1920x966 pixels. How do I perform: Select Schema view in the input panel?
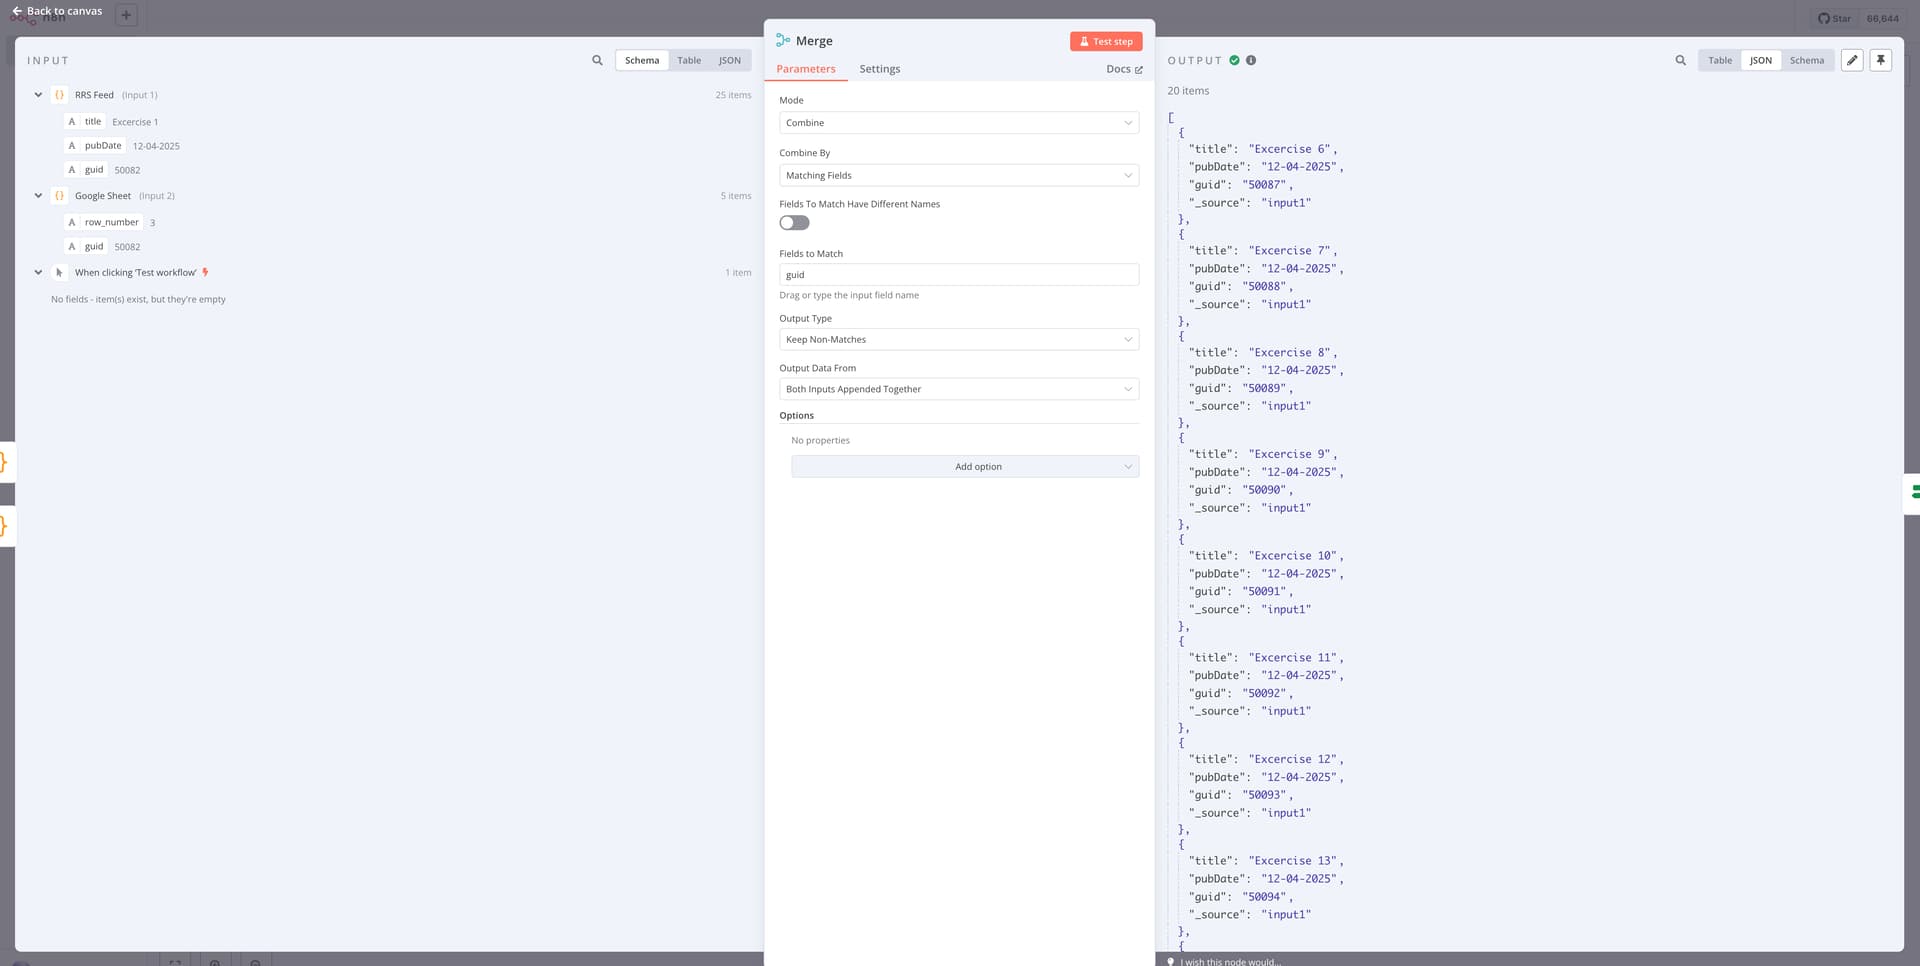coord(642,60)
